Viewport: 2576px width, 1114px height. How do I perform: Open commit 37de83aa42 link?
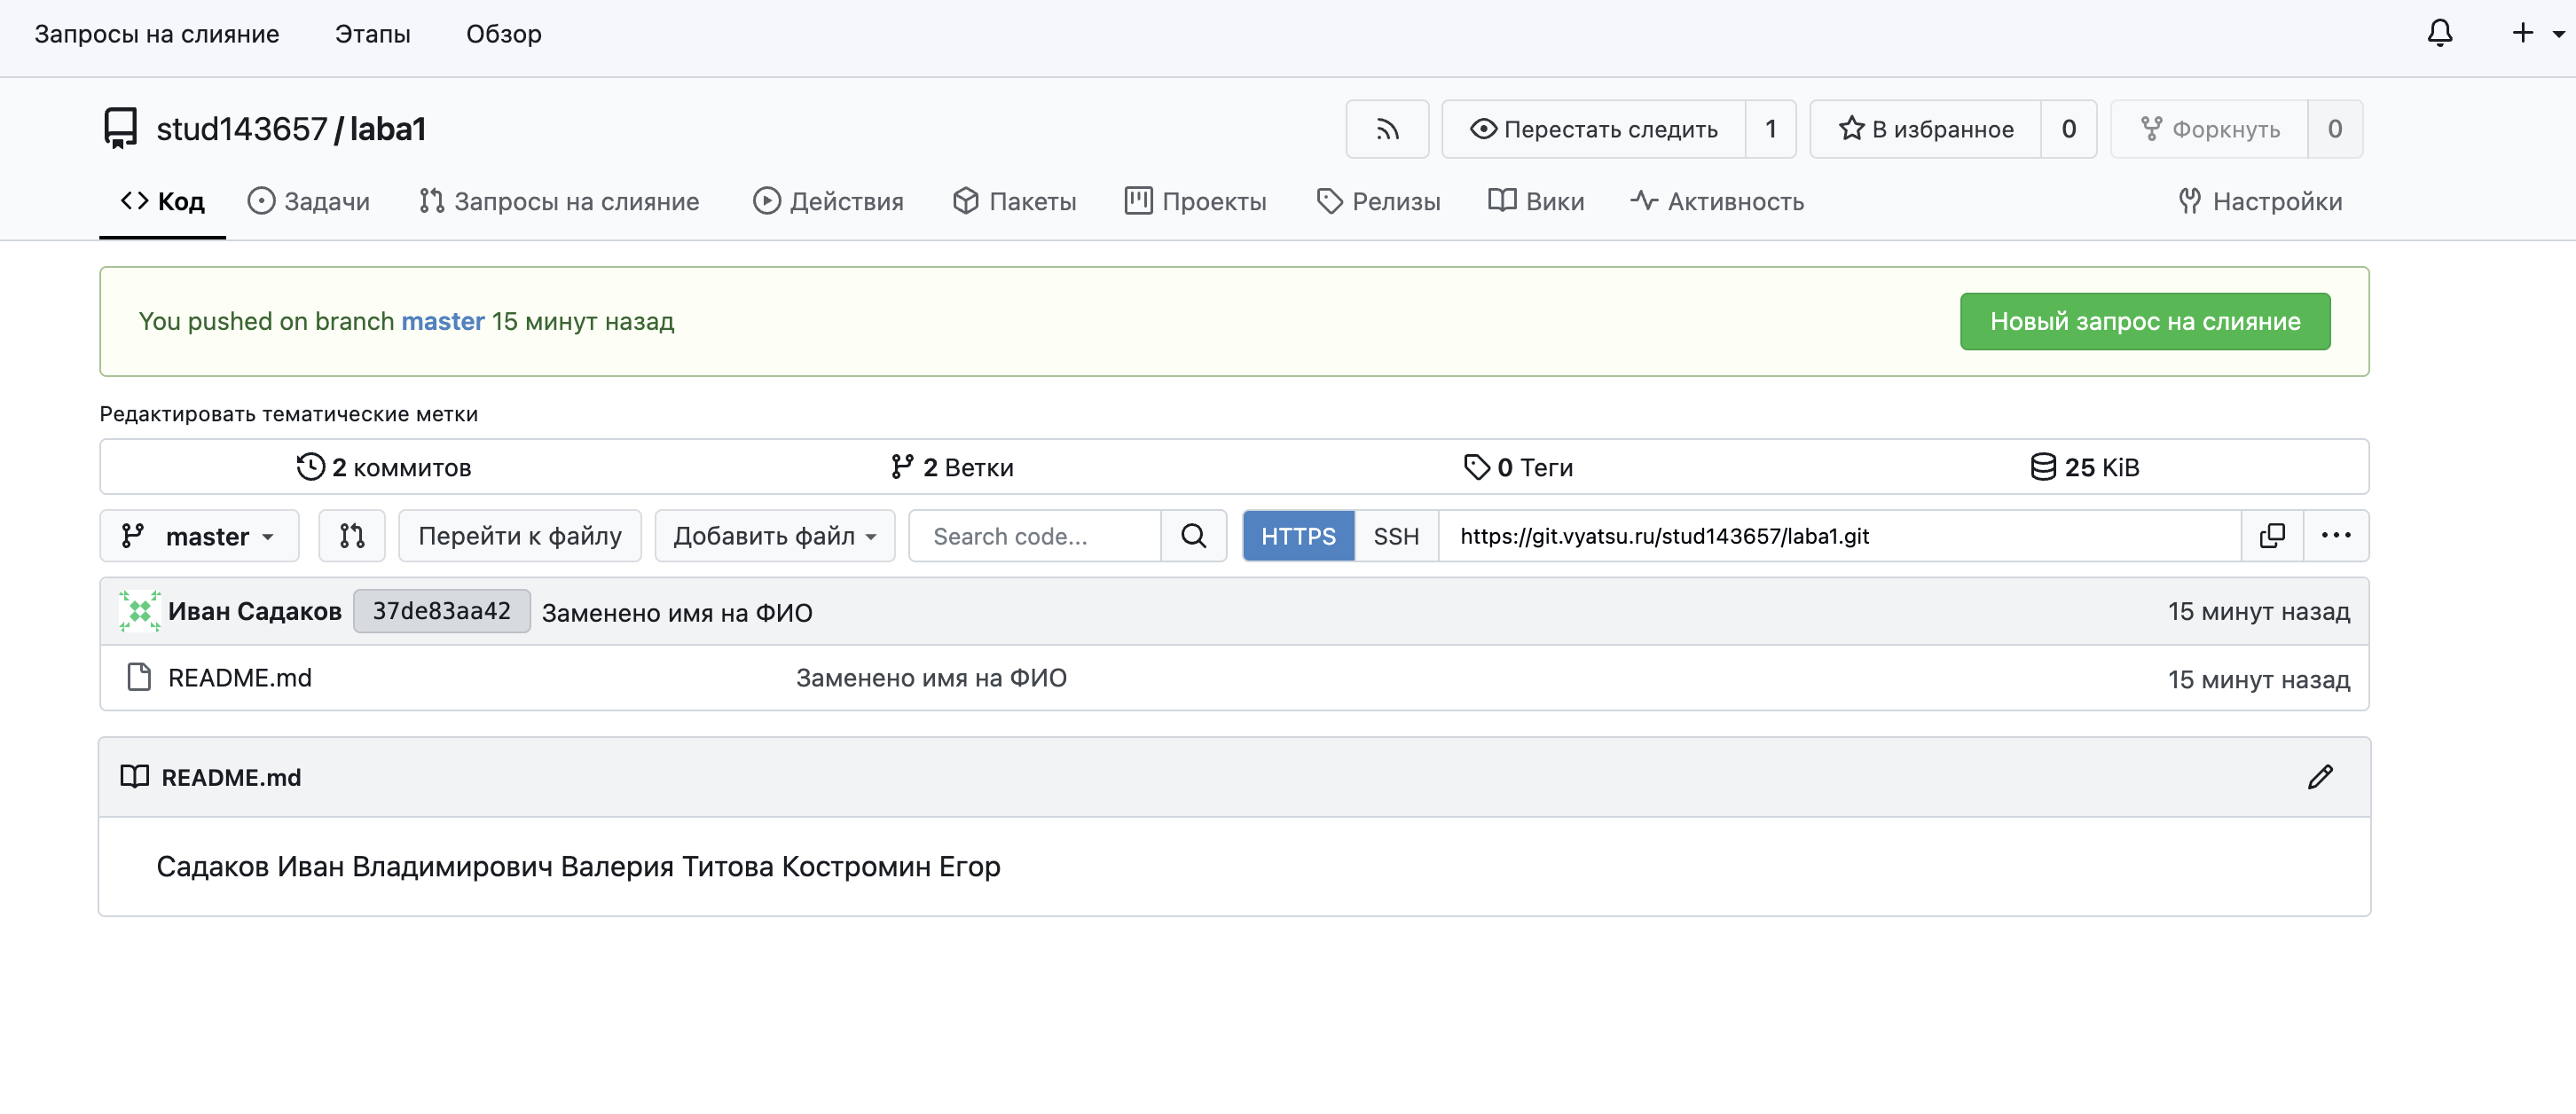441,611
